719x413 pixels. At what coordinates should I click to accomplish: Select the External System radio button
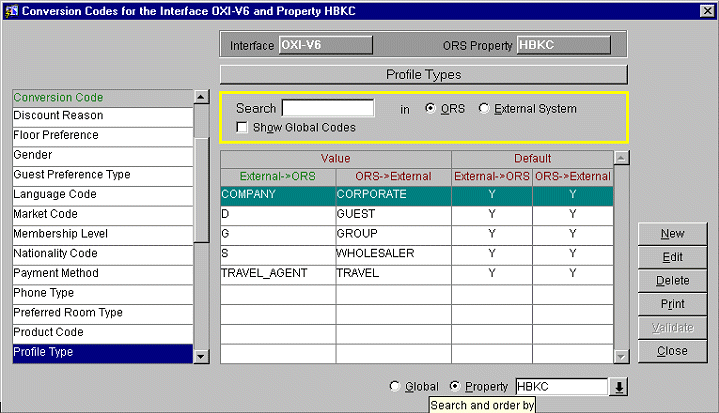tap(484, 109)
